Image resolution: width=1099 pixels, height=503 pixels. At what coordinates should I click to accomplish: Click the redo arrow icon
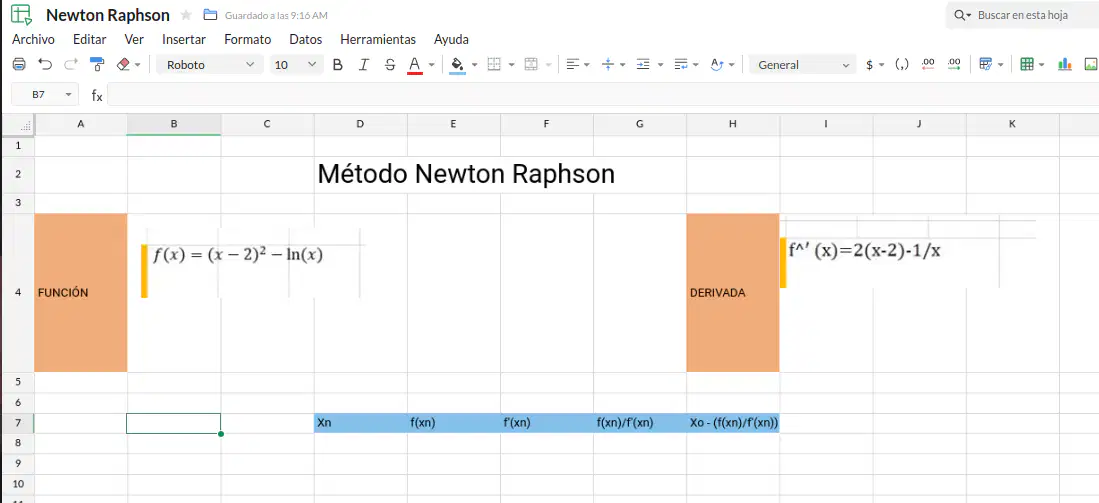pyautogui.click(x=71, y=64)
